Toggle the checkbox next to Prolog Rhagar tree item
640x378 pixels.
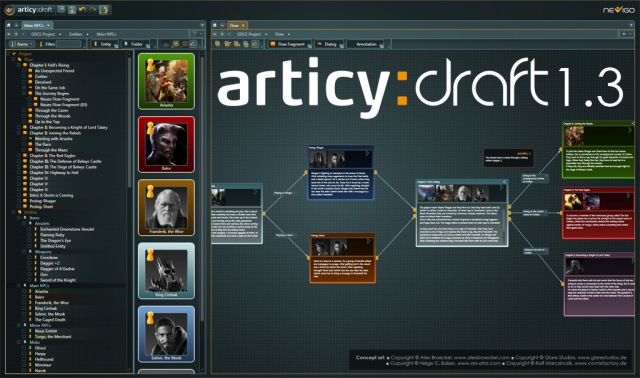[x=19, y=201]
